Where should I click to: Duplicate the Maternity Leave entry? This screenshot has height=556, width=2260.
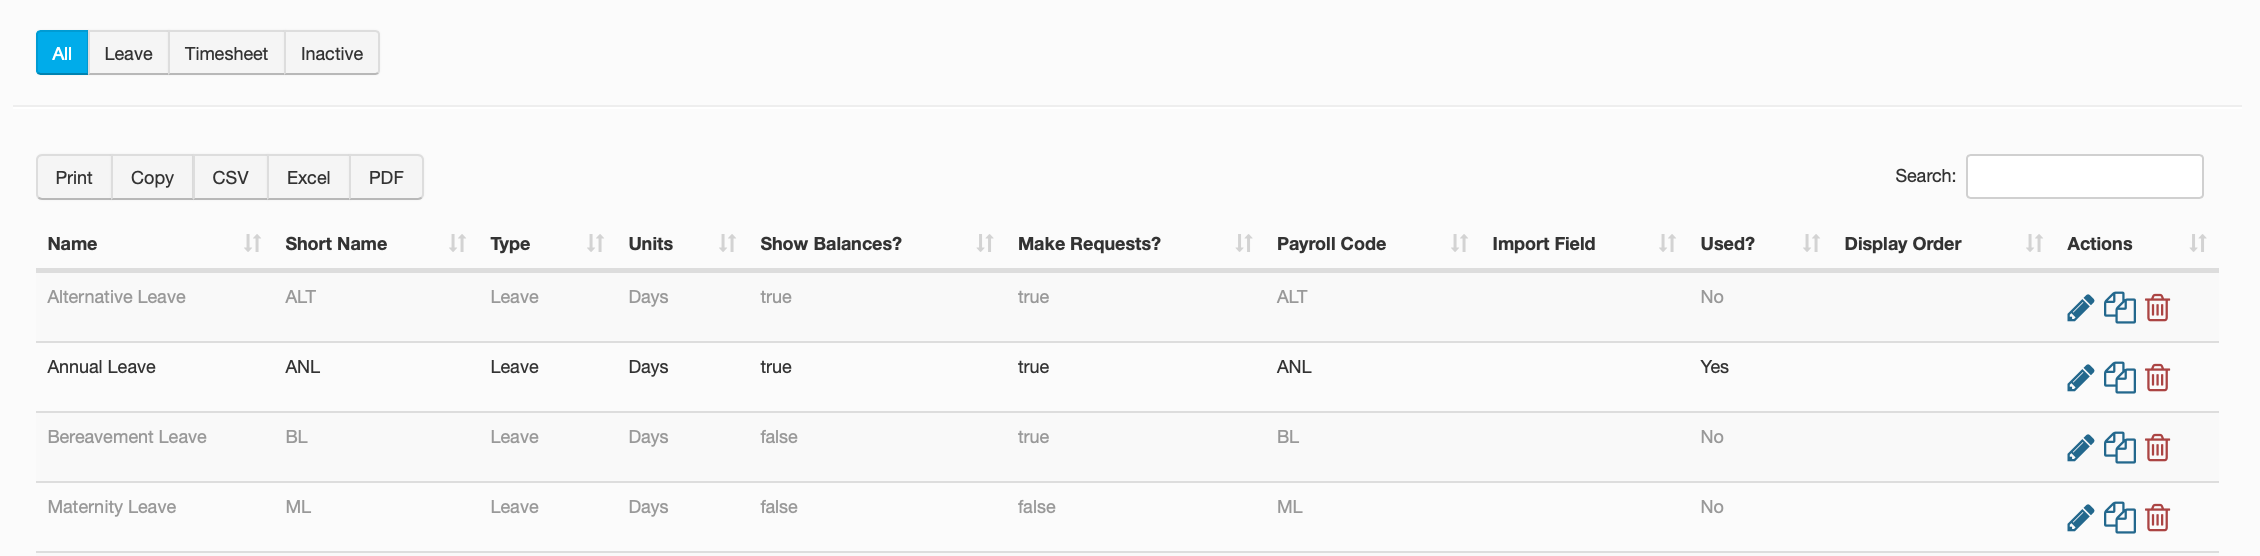pyautogui.click(x=2119, y=518)
